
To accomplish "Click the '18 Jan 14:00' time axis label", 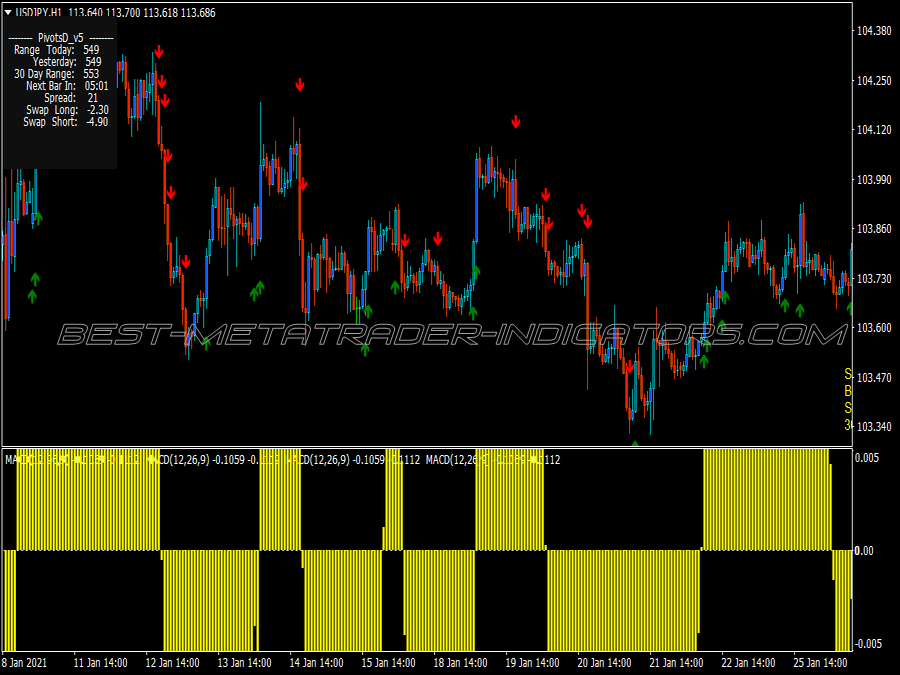I will [460, 663].
